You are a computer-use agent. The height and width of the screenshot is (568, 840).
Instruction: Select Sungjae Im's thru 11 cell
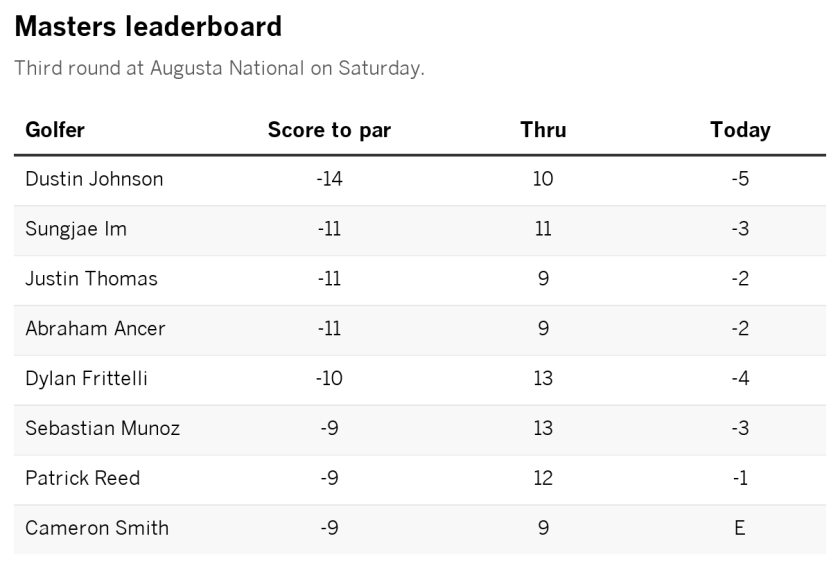click(x=543, y=229)
